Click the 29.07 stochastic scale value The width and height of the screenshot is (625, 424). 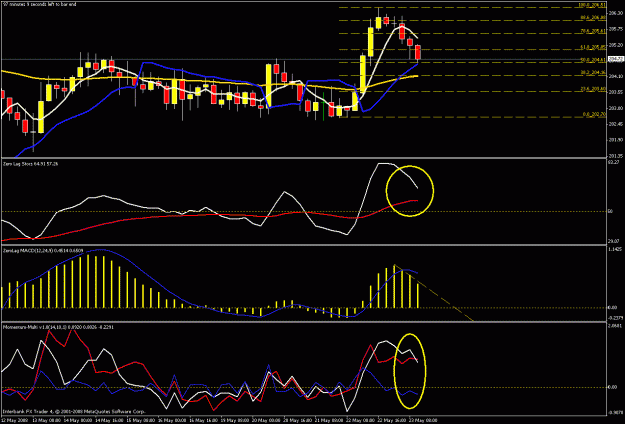614,241
